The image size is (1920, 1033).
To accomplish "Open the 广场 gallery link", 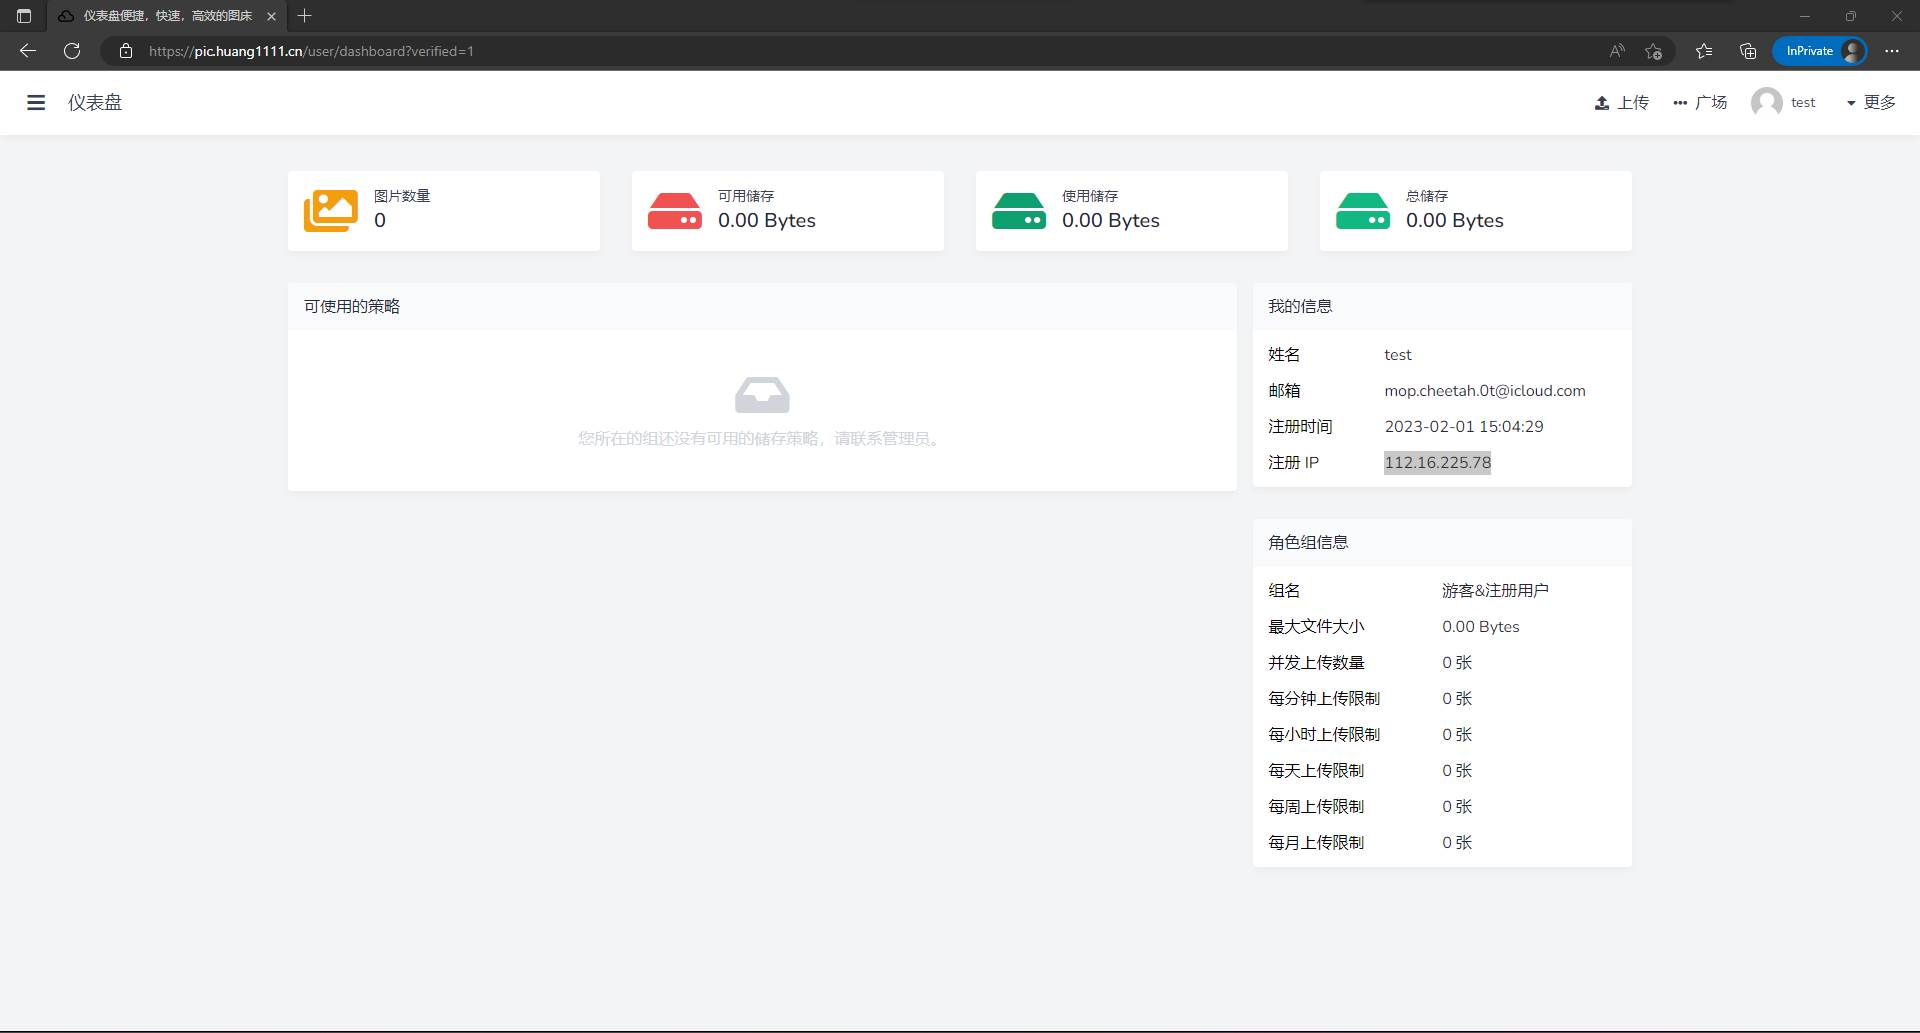I will coord(1700,102).
